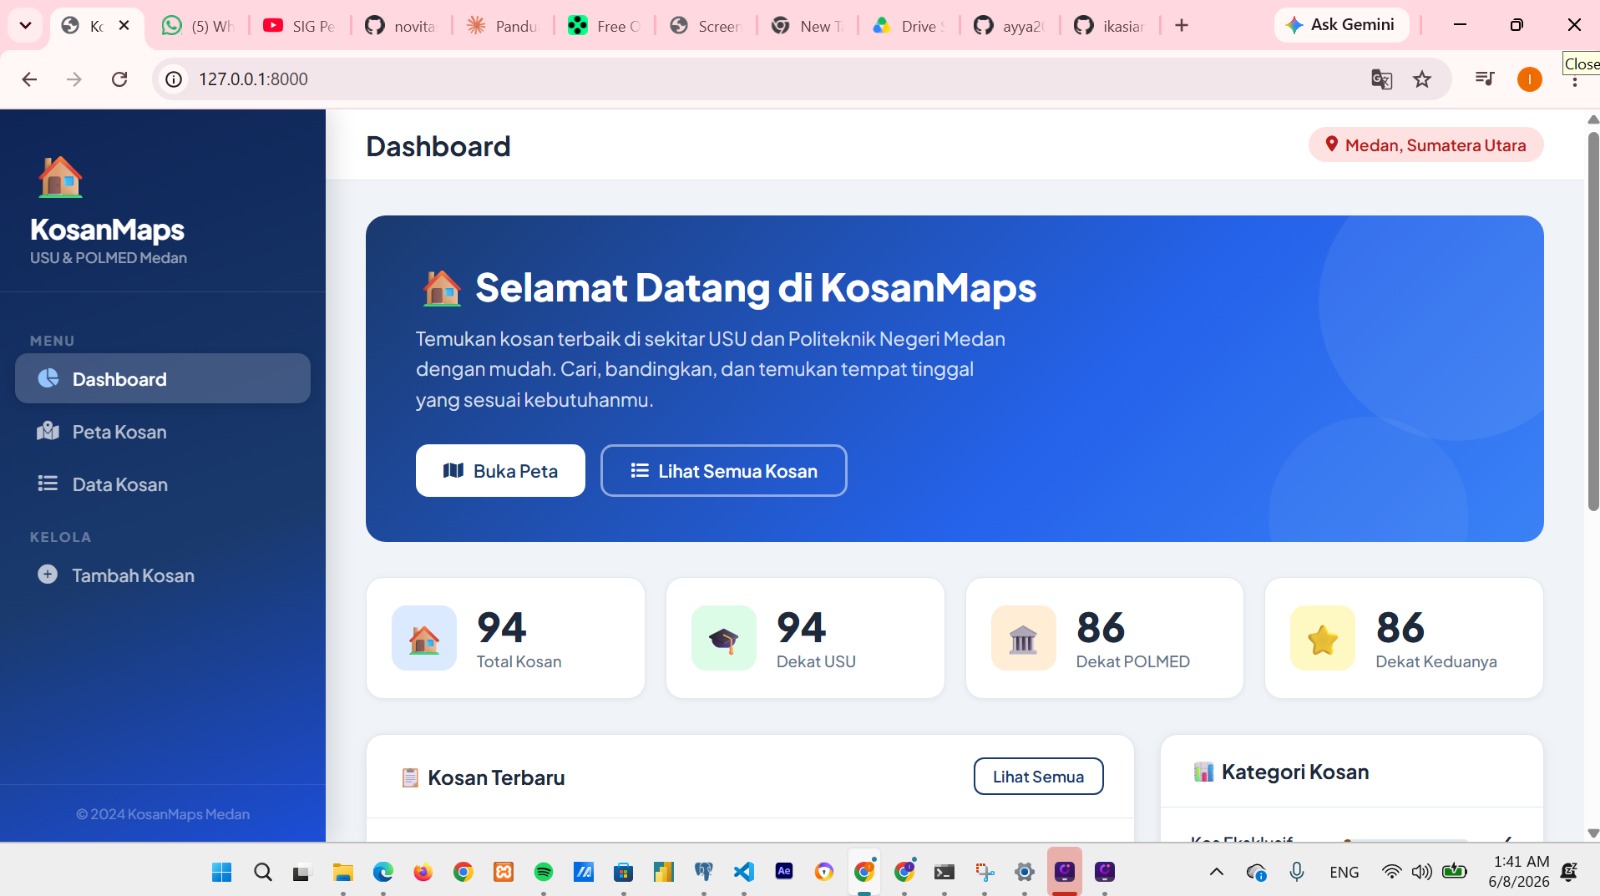Click the Dekat USU graduation cap icon
Image resolution: width=1600 pixels, height=896 pixels.
[724, 638]
